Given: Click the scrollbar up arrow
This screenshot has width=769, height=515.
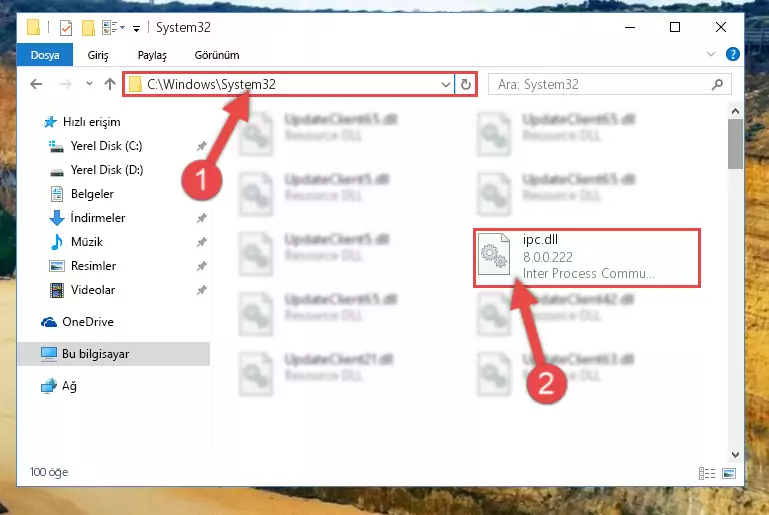Looking at the screenshot, I should click(735, 111).
